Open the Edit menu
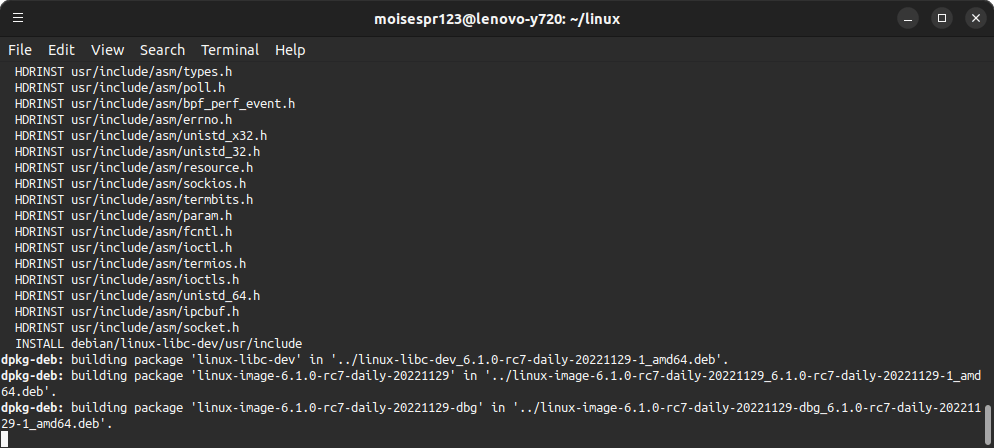 pyautogui.click(x=61, y=50)
